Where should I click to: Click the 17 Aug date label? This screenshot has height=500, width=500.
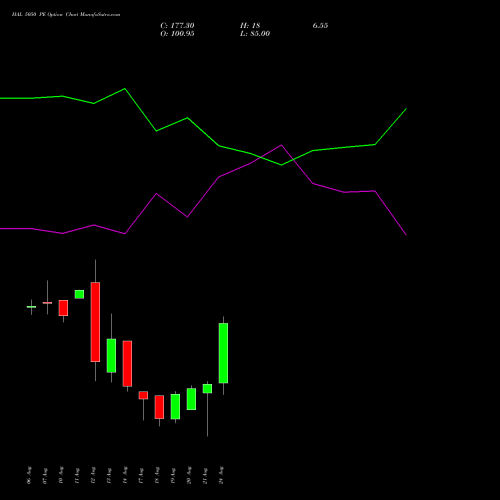coord(141,475)
